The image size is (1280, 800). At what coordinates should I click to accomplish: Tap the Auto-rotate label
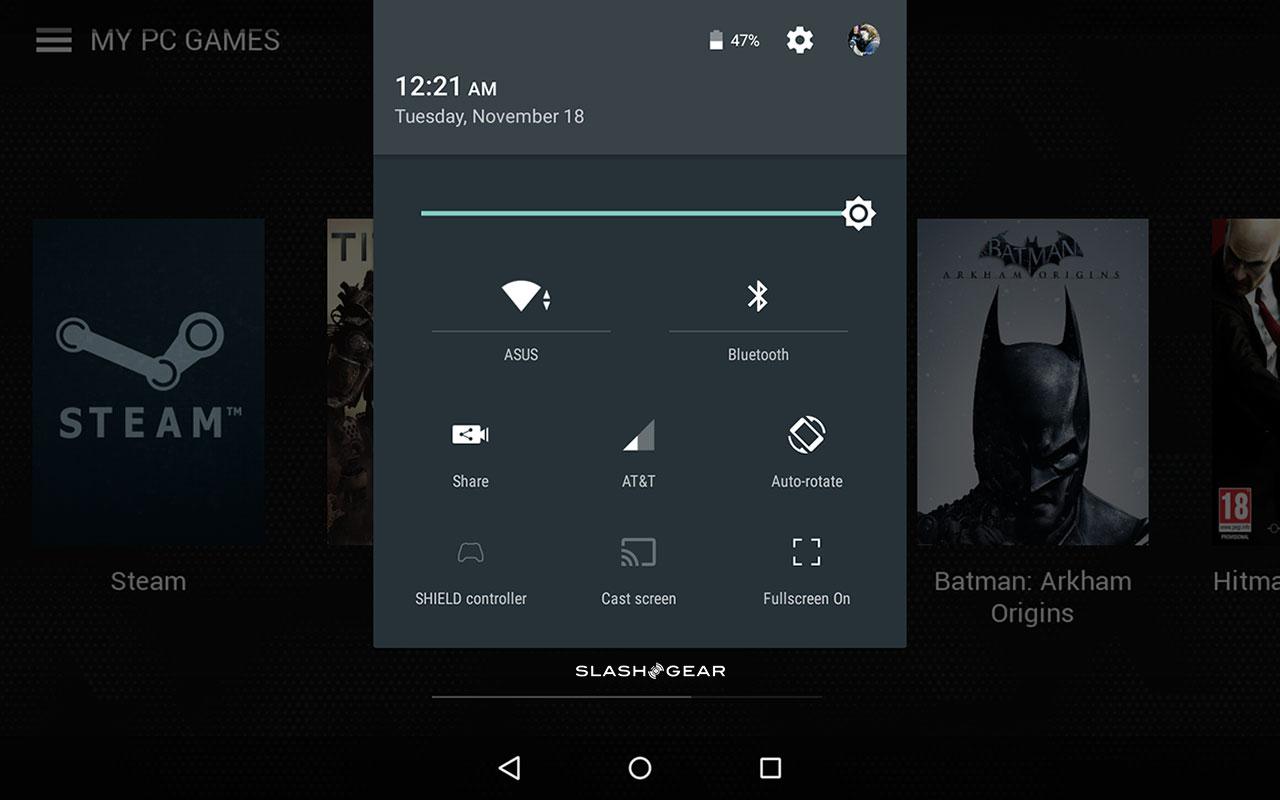(x=807, y=481)
